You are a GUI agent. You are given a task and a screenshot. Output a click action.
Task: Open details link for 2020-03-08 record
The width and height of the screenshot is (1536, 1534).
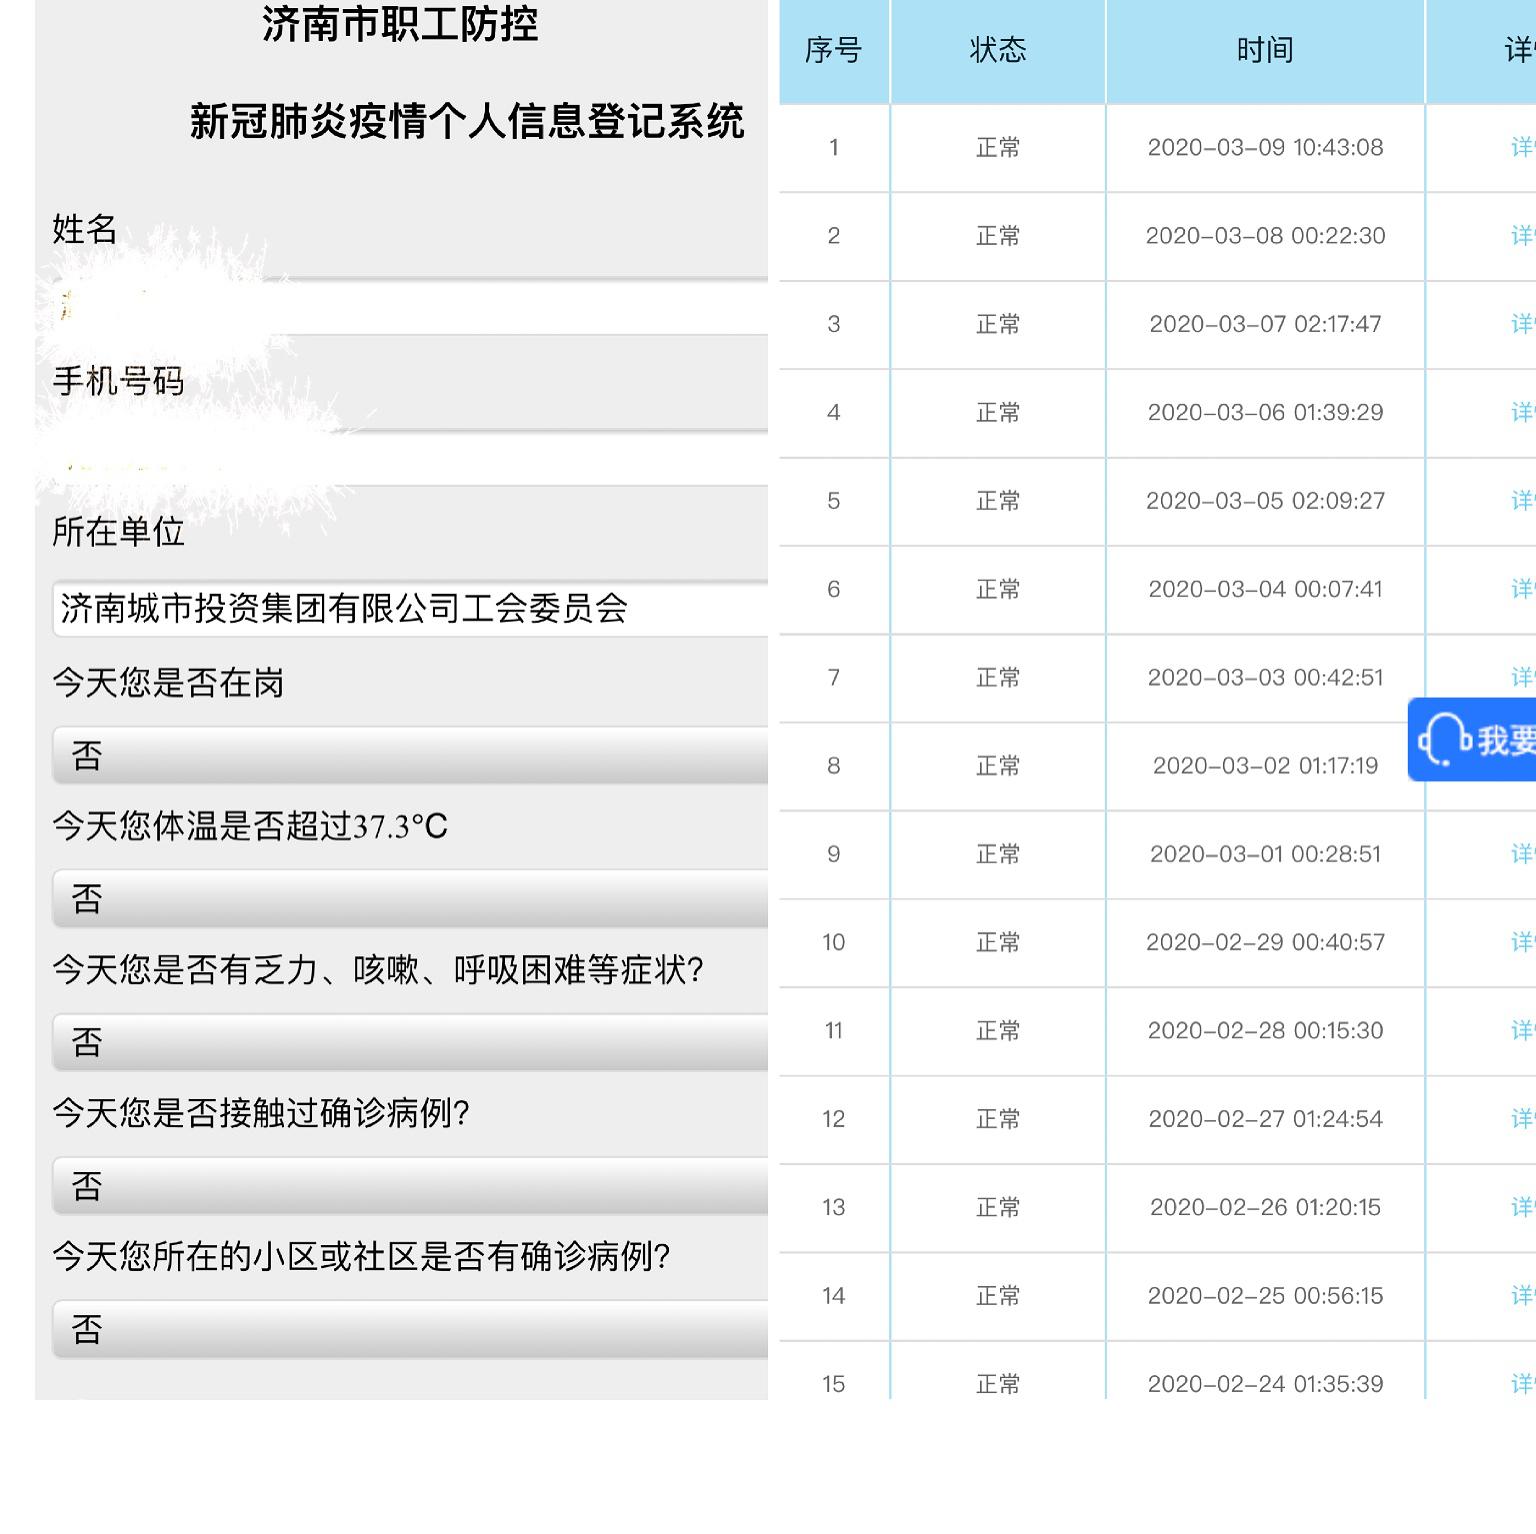pyautogui.click(x=1521, y=236)
